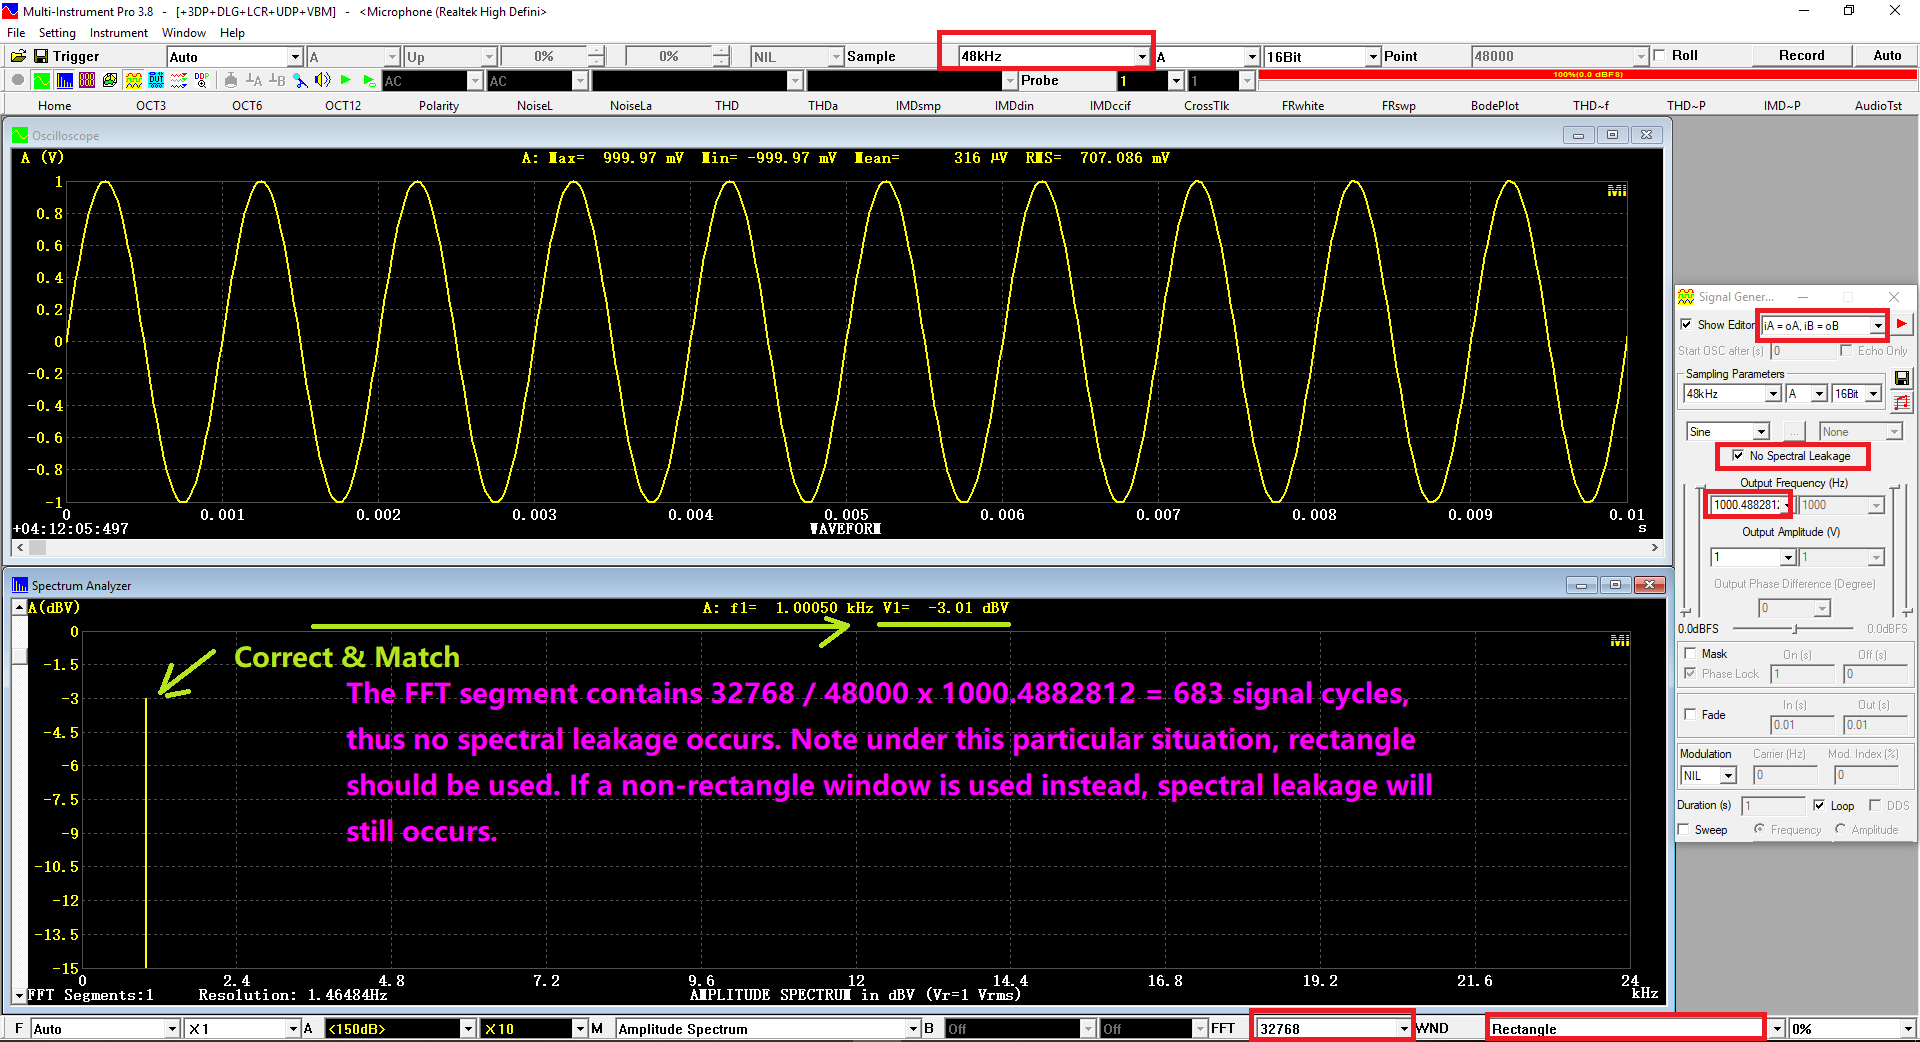Open the Setting menu

(x=57, y=33)
